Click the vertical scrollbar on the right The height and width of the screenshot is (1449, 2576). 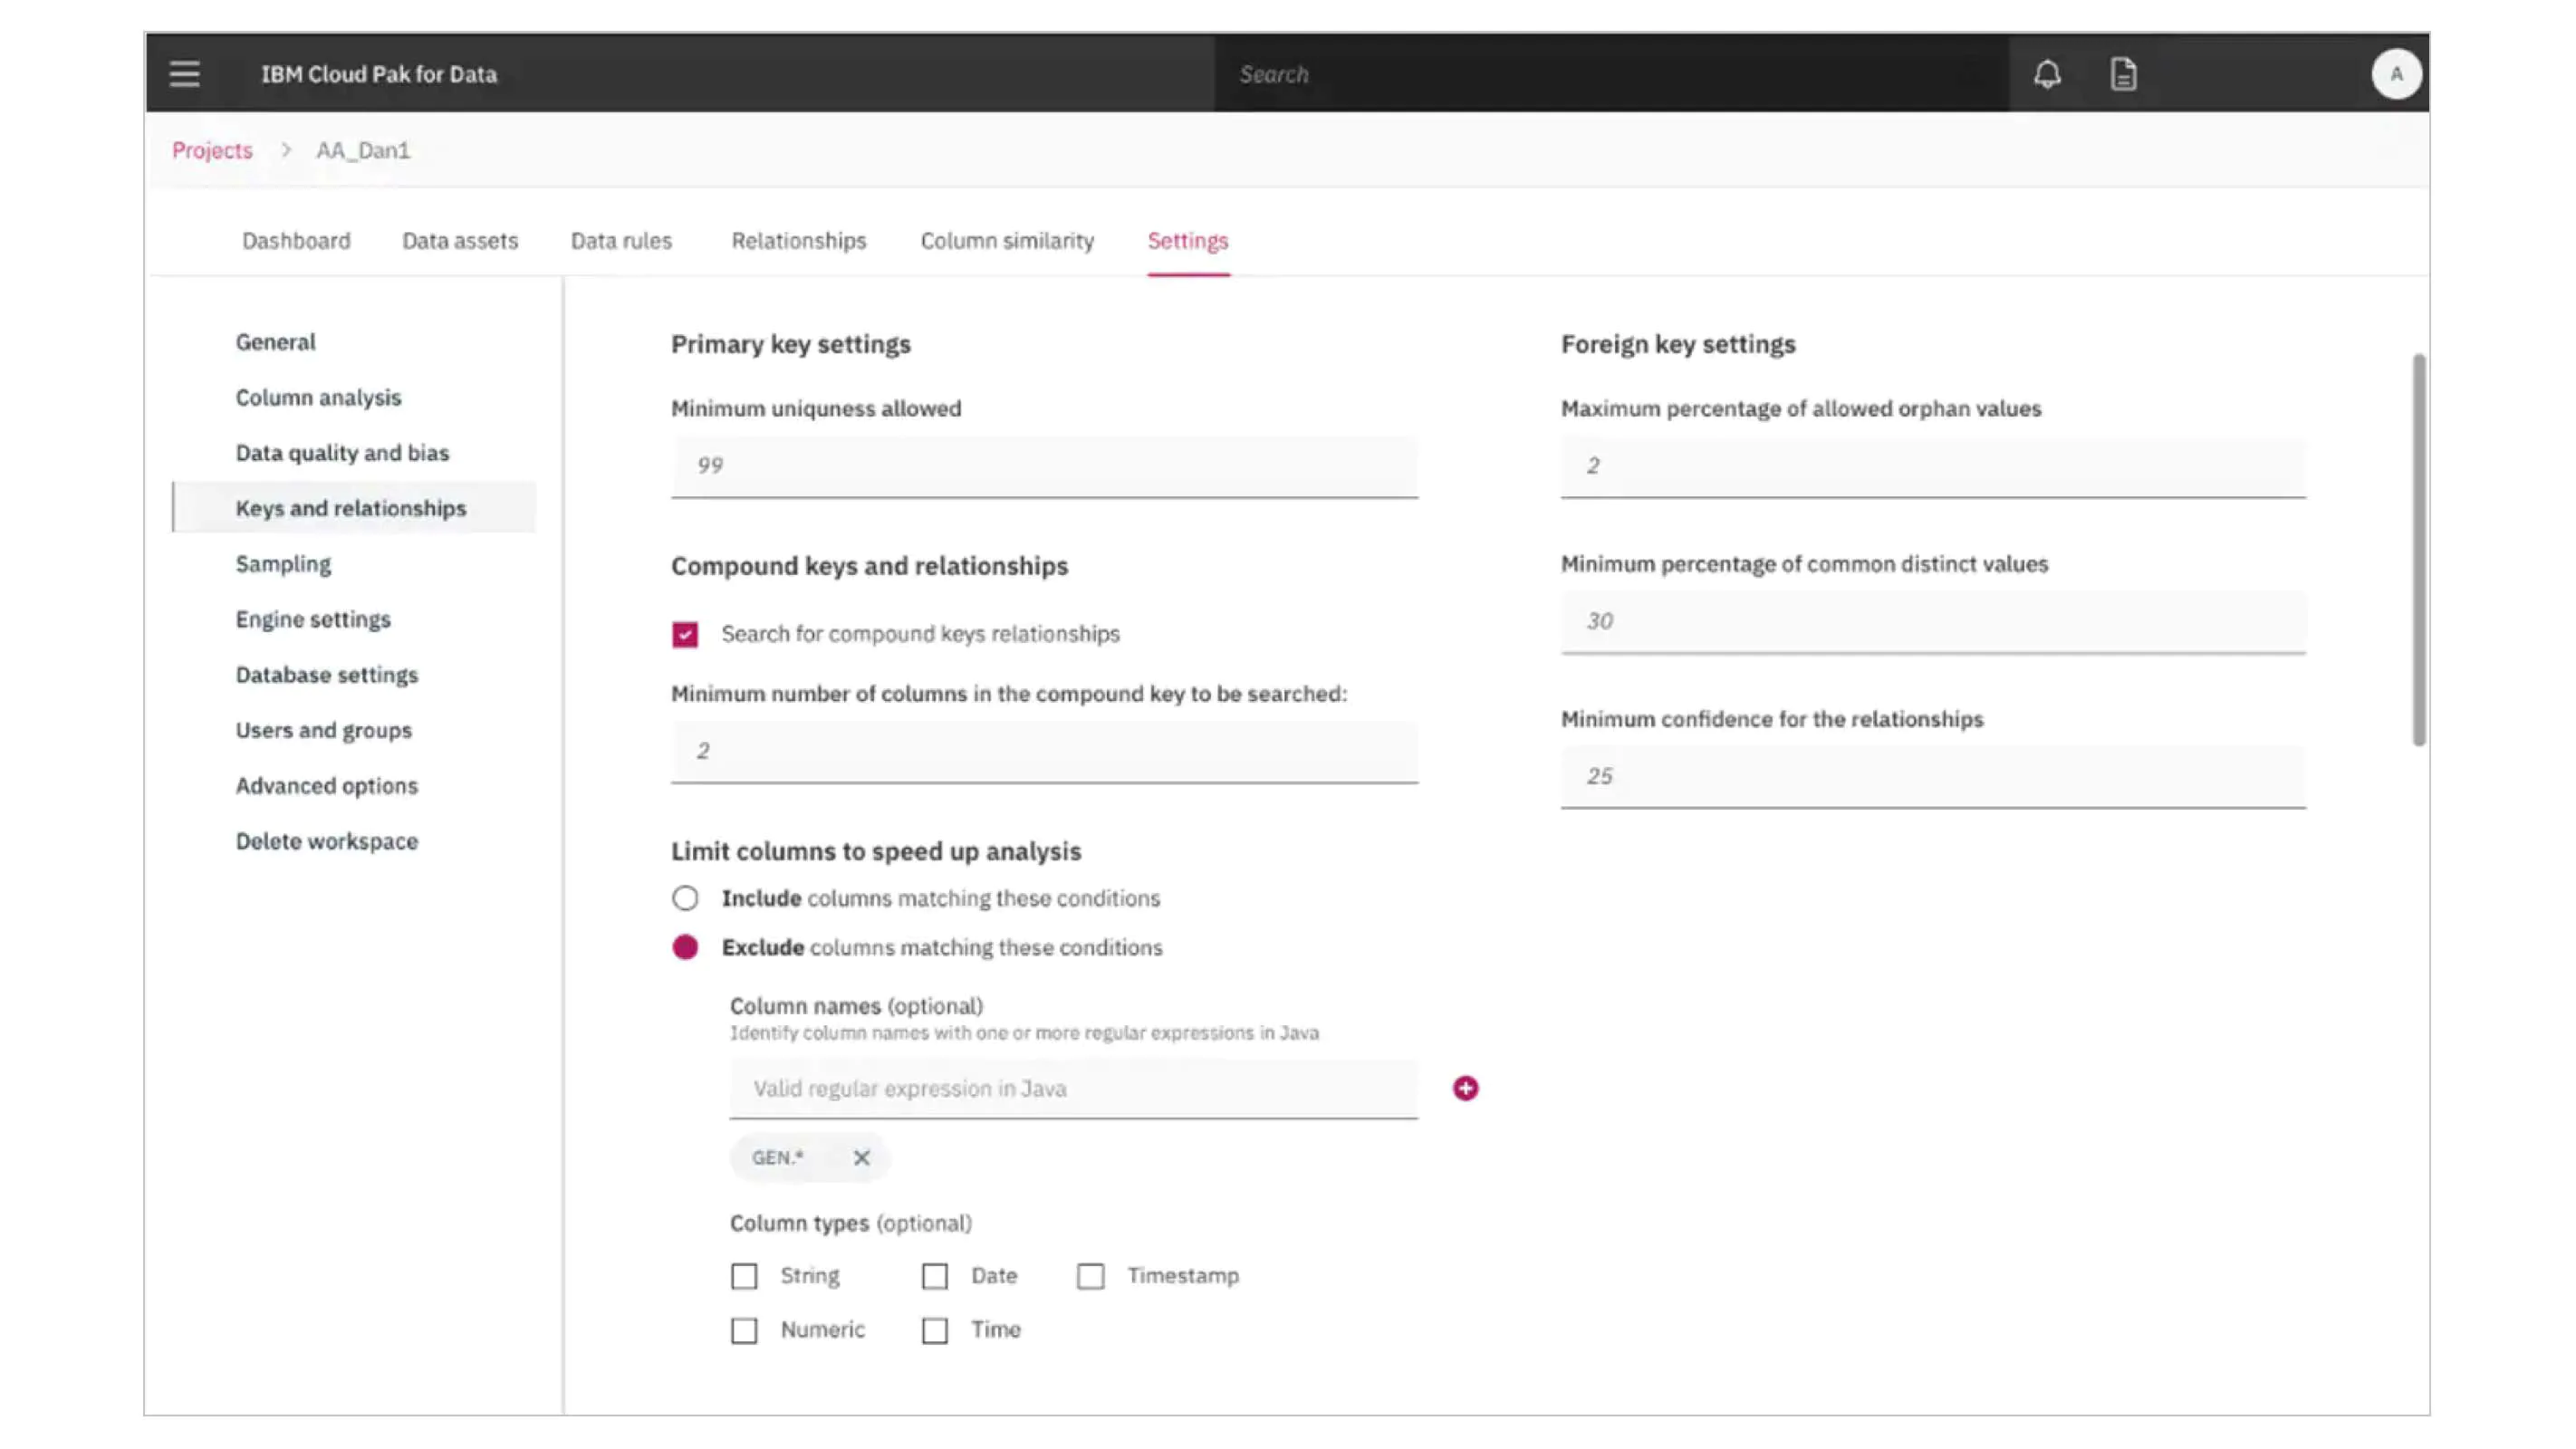pyautogui.click(x=2418, y=550)
